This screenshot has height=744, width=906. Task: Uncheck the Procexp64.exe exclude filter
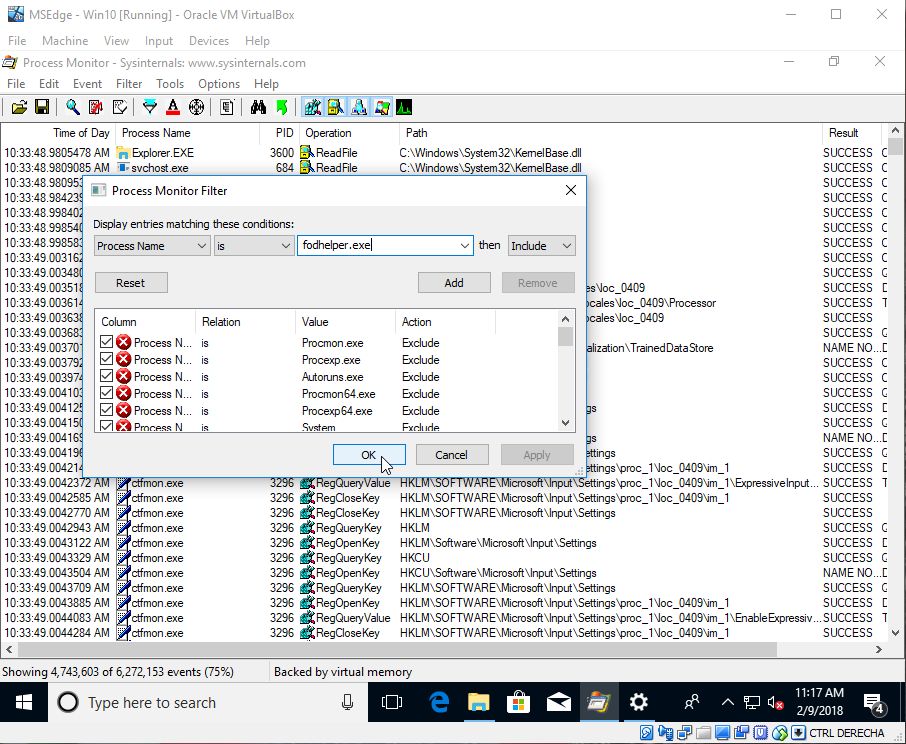coord(107,411)
